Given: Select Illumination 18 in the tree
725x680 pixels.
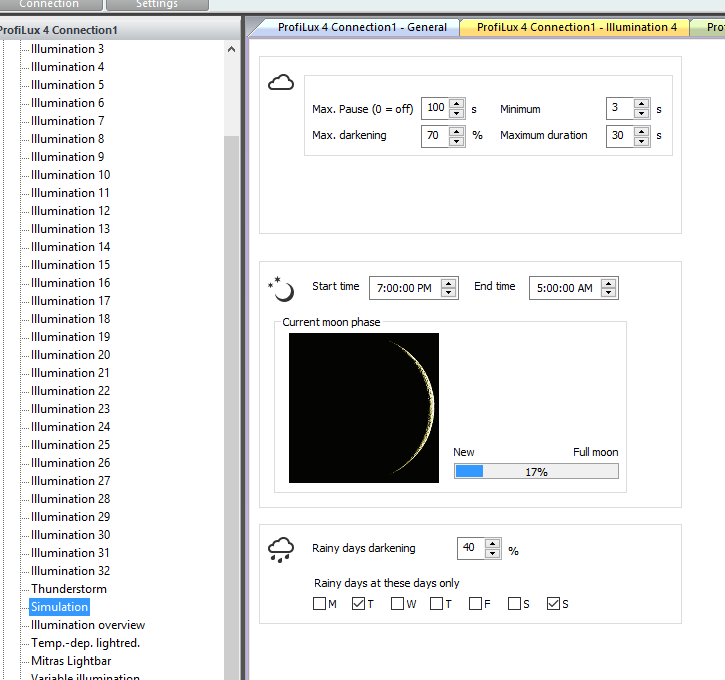Looking at the screenshot, I should coord(70,319).
